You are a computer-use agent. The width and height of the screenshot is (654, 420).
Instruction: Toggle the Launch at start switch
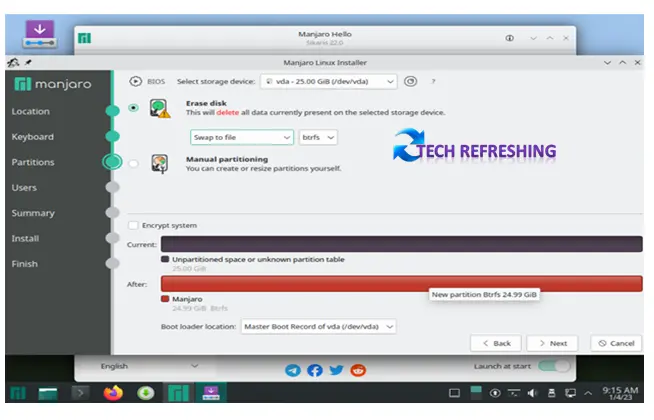point(553,367)
